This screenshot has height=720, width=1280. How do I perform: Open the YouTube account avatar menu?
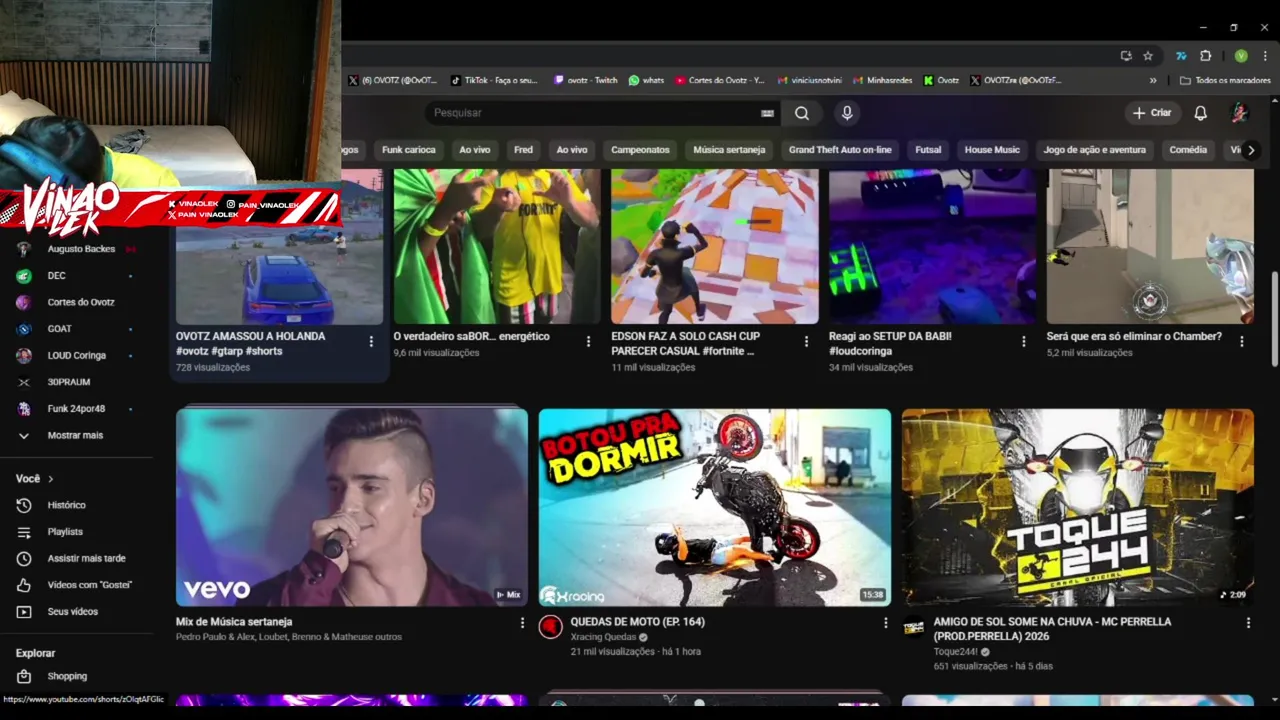1239,113
